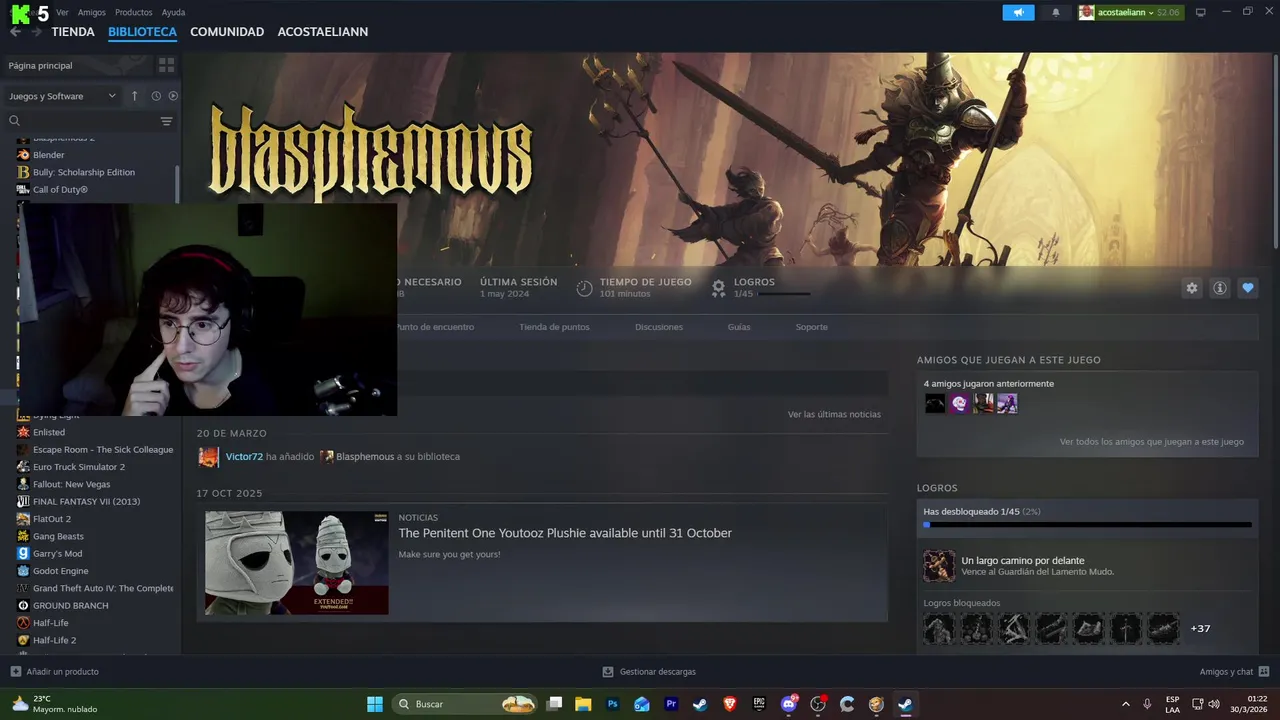Open the ACOSTAELIANN profile tab
The height and width of the screenshot is (720, 1280).
pyautogui.click(x=323, y=32)
